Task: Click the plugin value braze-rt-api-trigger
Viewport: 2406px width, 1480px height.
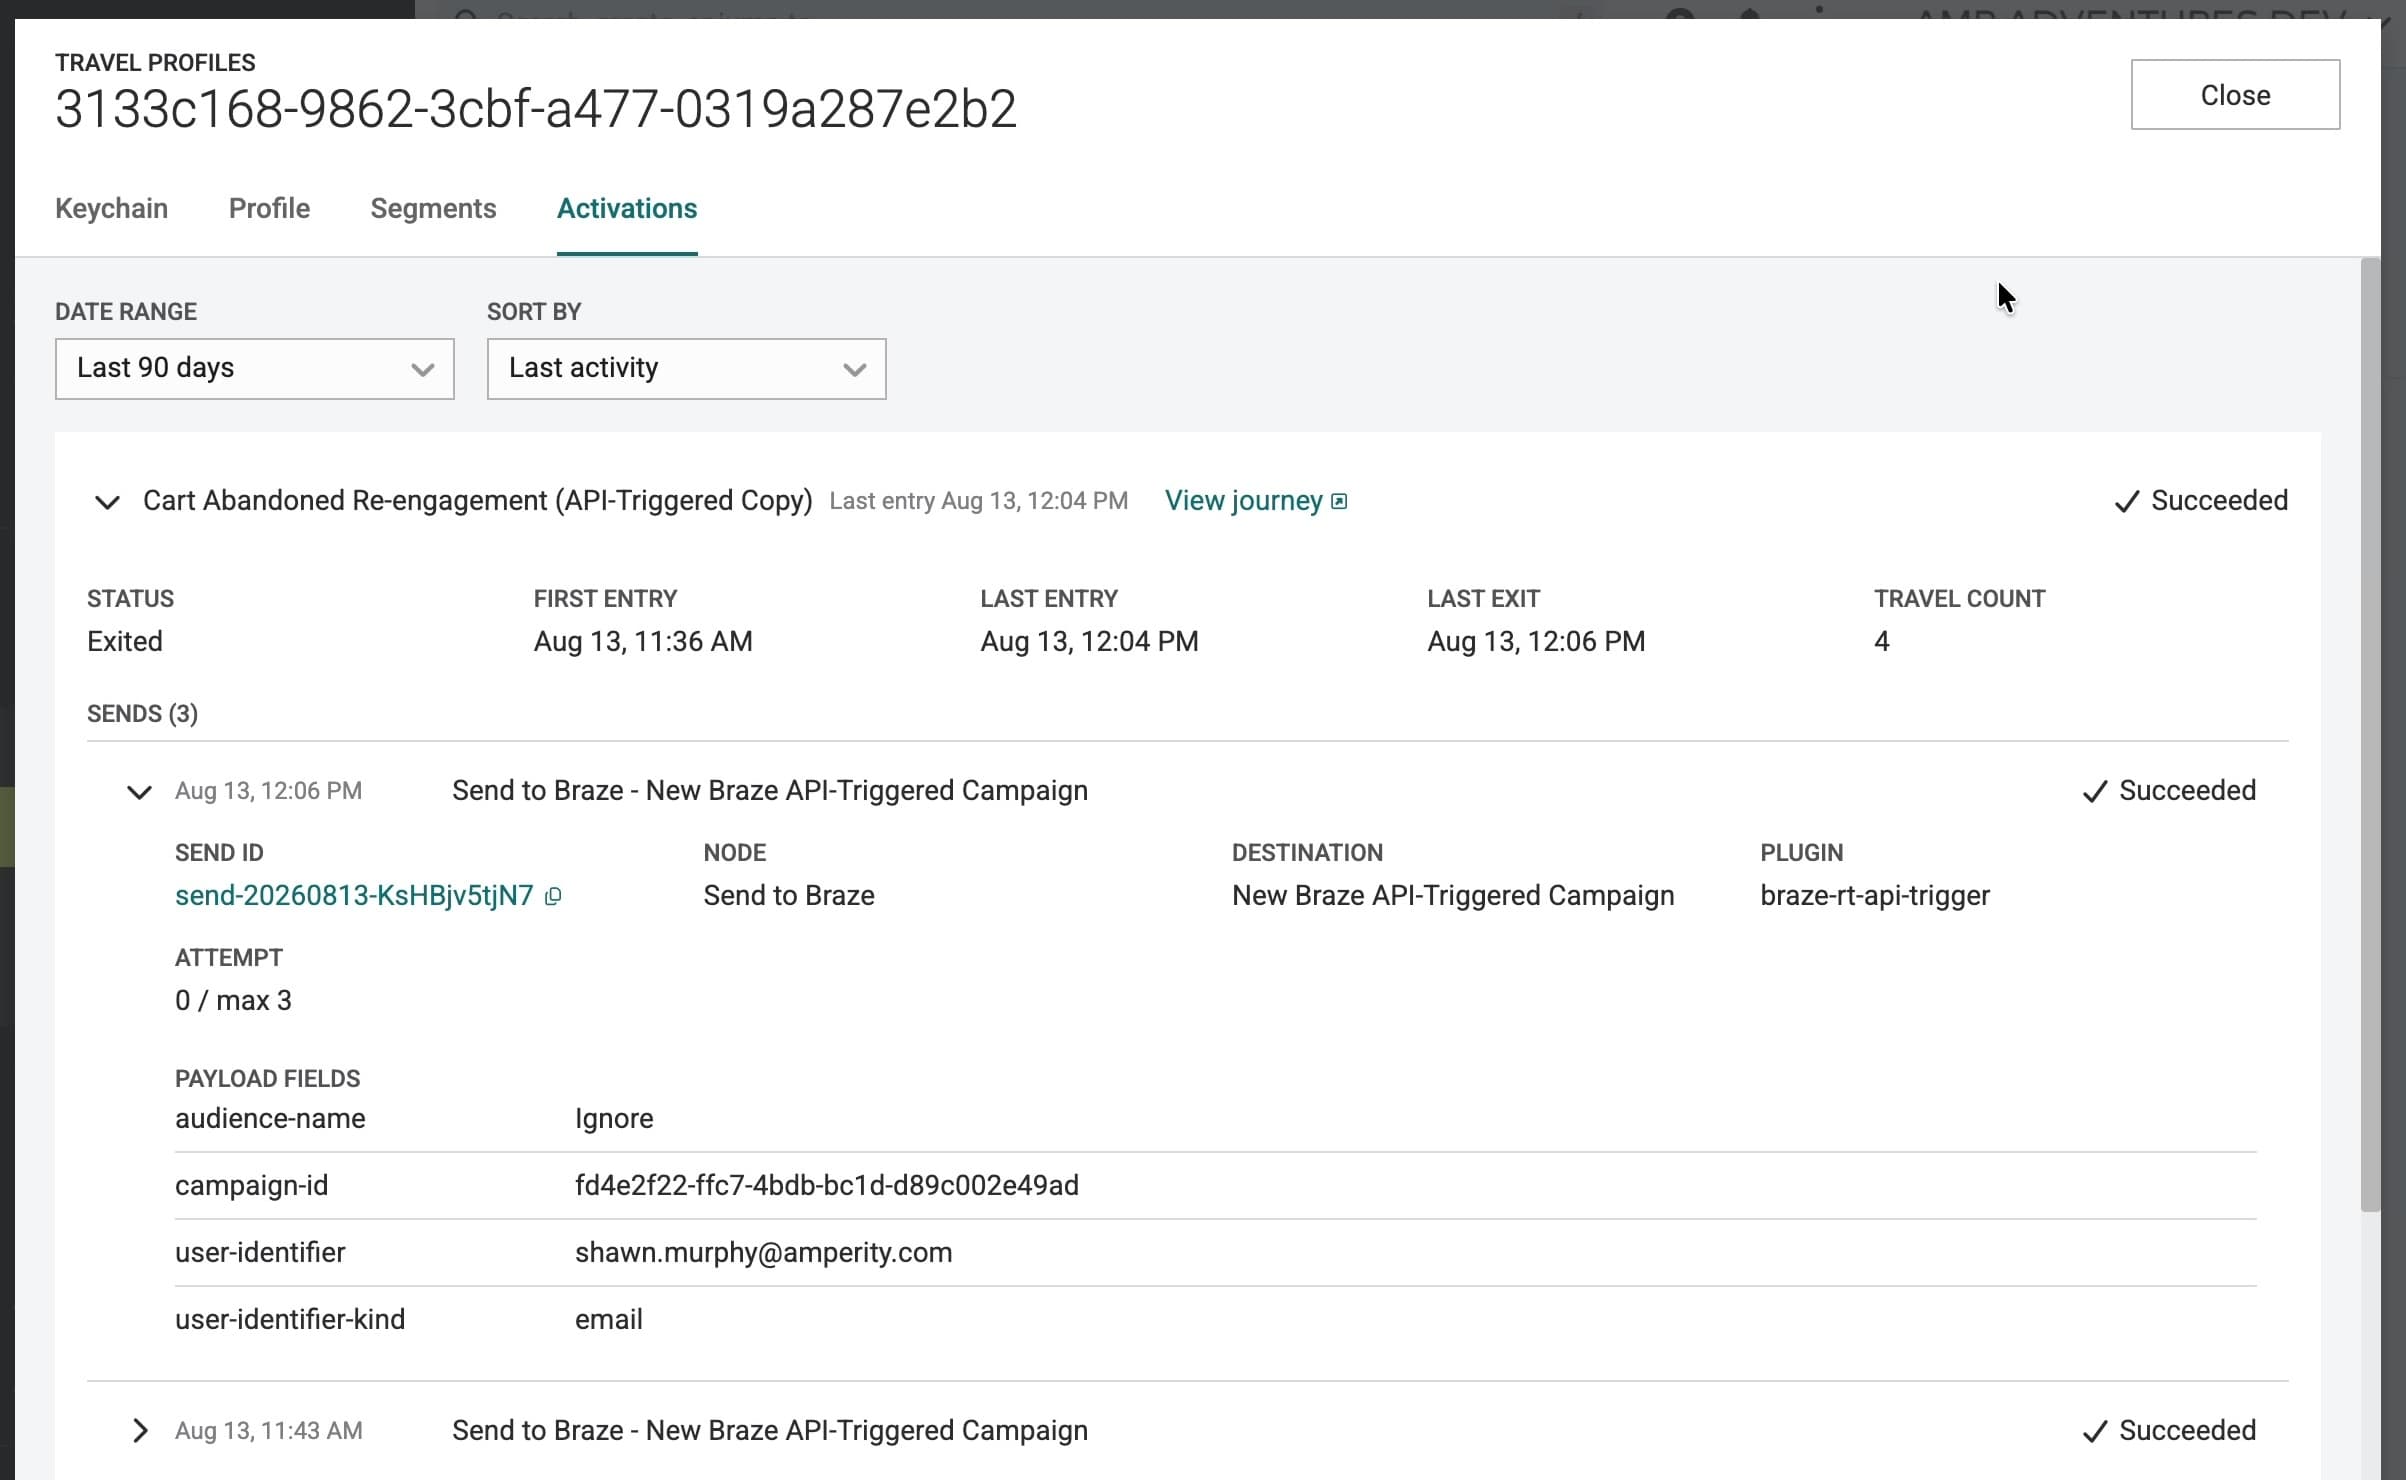Action: 1875,895
